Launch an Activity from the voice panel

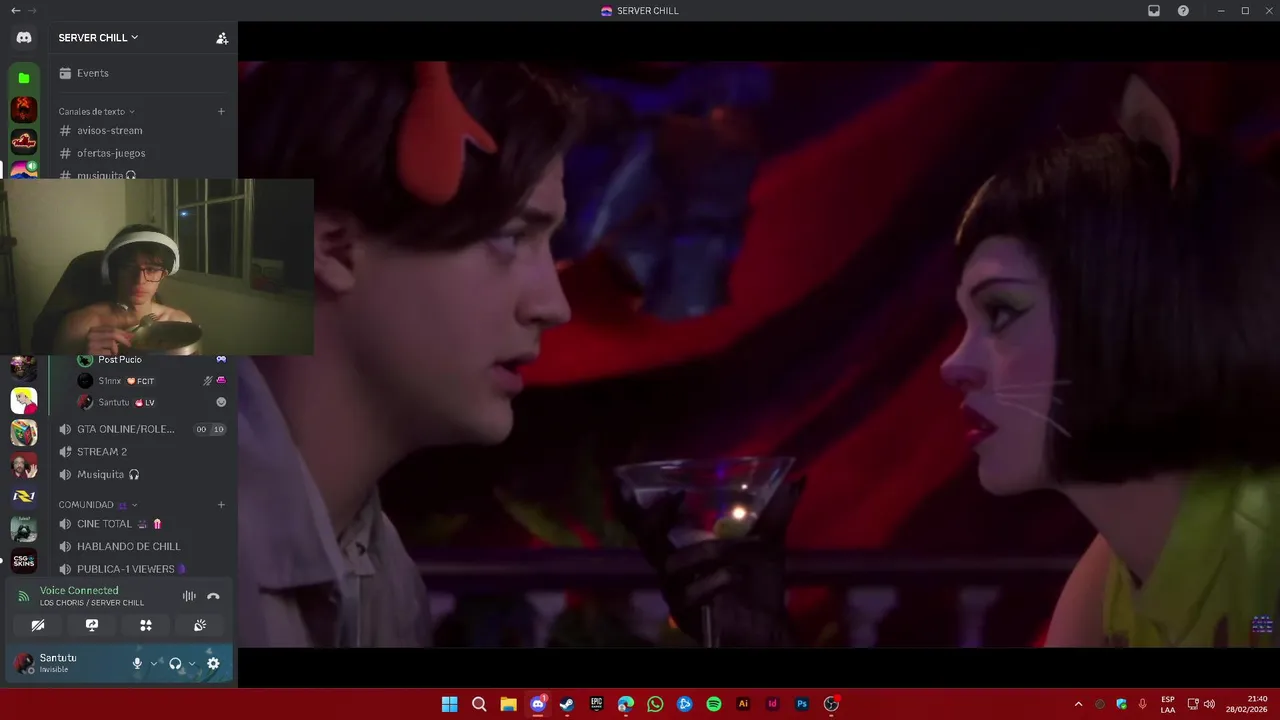point(146,625)
